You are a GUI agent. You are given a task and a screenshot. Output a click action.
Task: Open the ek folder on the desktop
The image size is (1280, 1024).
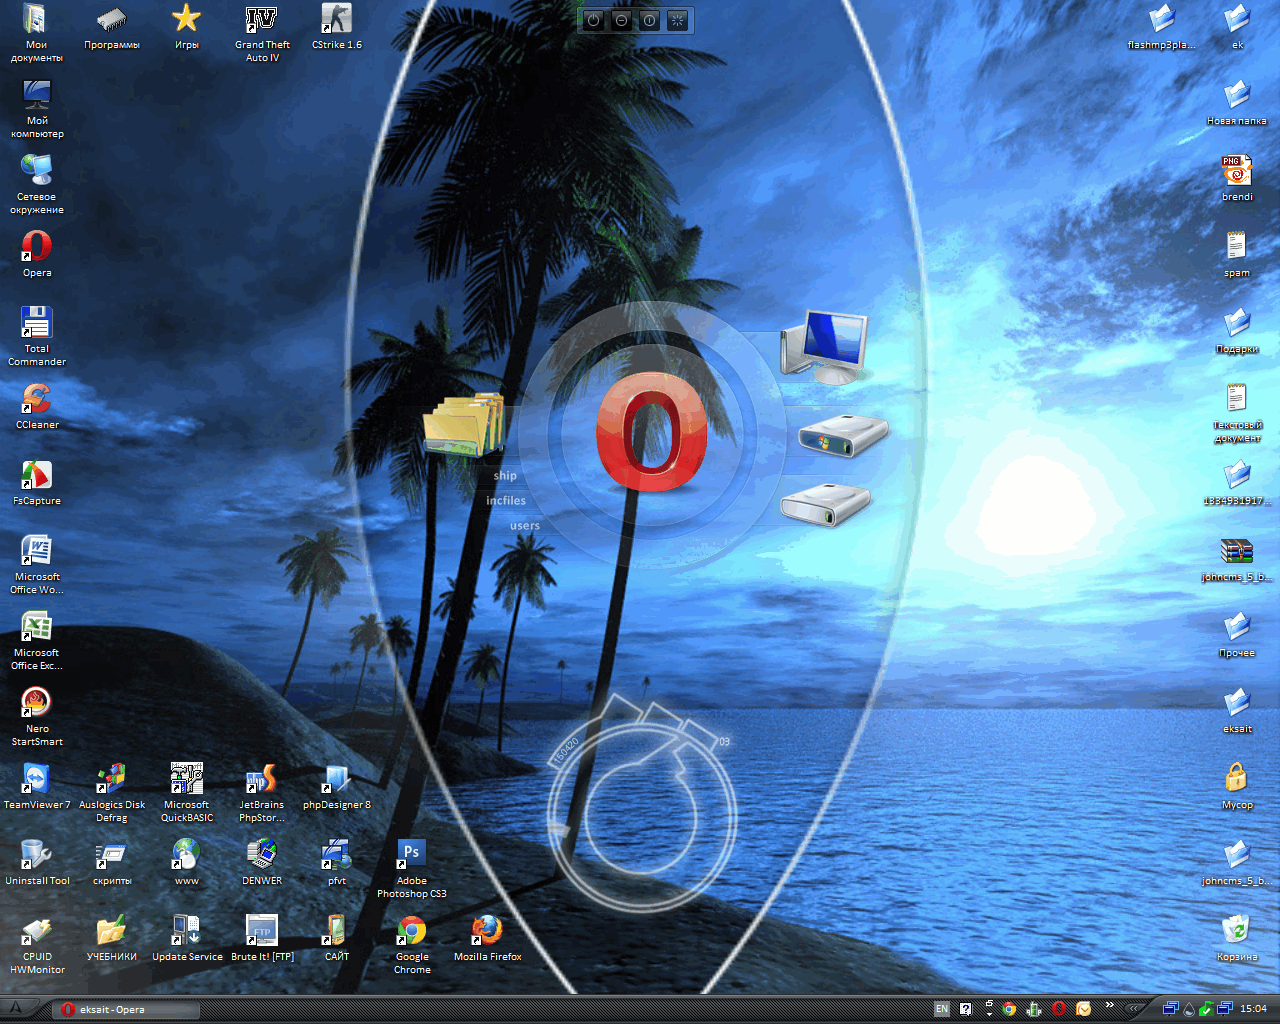coord(1237,27)
